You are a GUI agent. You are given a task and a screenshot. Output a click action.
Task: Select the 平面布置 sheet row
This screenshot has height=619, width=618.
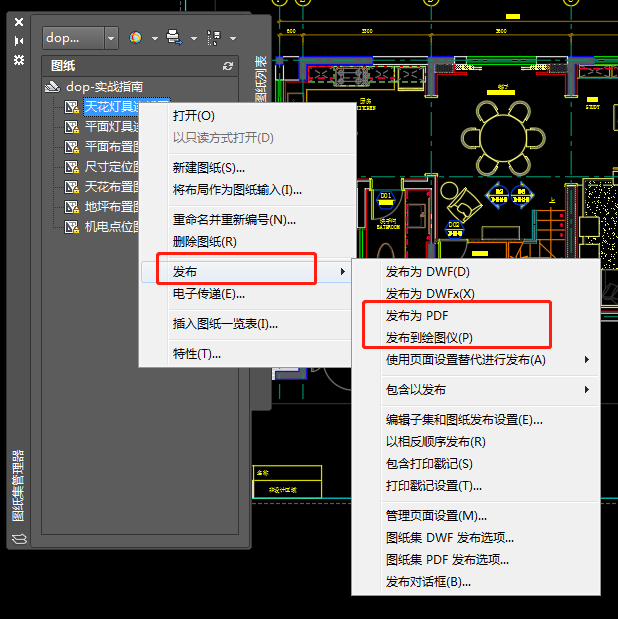click(112, 147)
